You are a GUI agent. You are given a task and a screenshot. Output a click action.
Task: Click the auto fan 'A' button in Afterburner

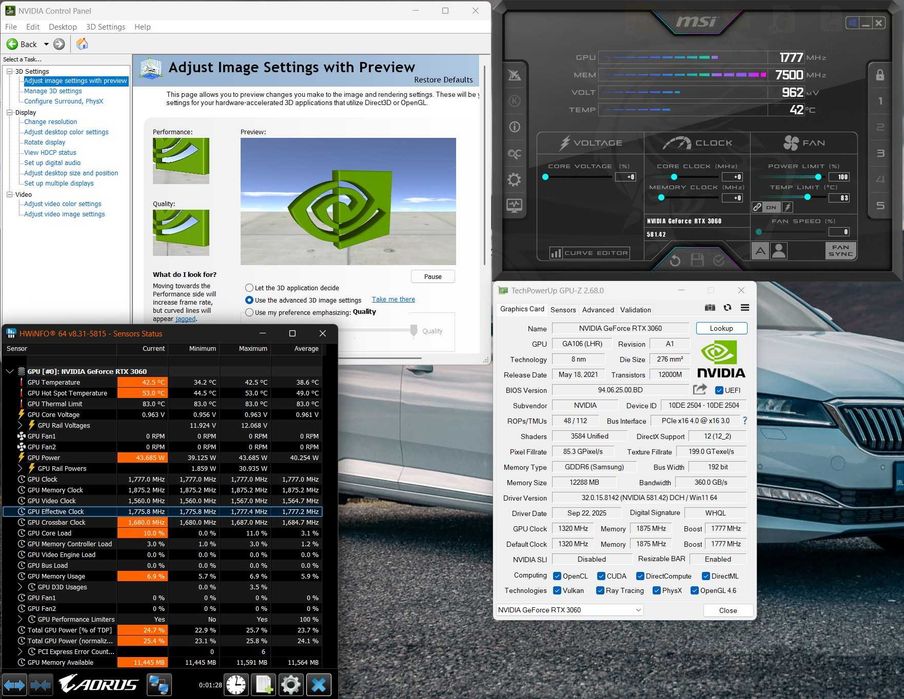coord(760,250)
